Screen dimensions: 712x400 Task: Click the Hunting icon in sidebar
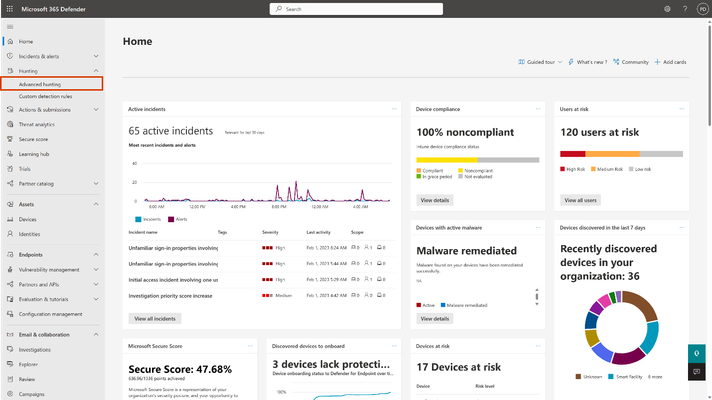pos(10,71)
